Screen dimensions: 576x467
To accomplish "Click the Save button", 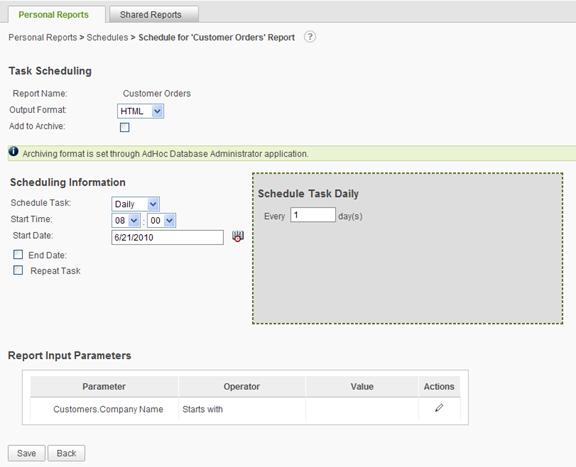I will click(26, 453).
